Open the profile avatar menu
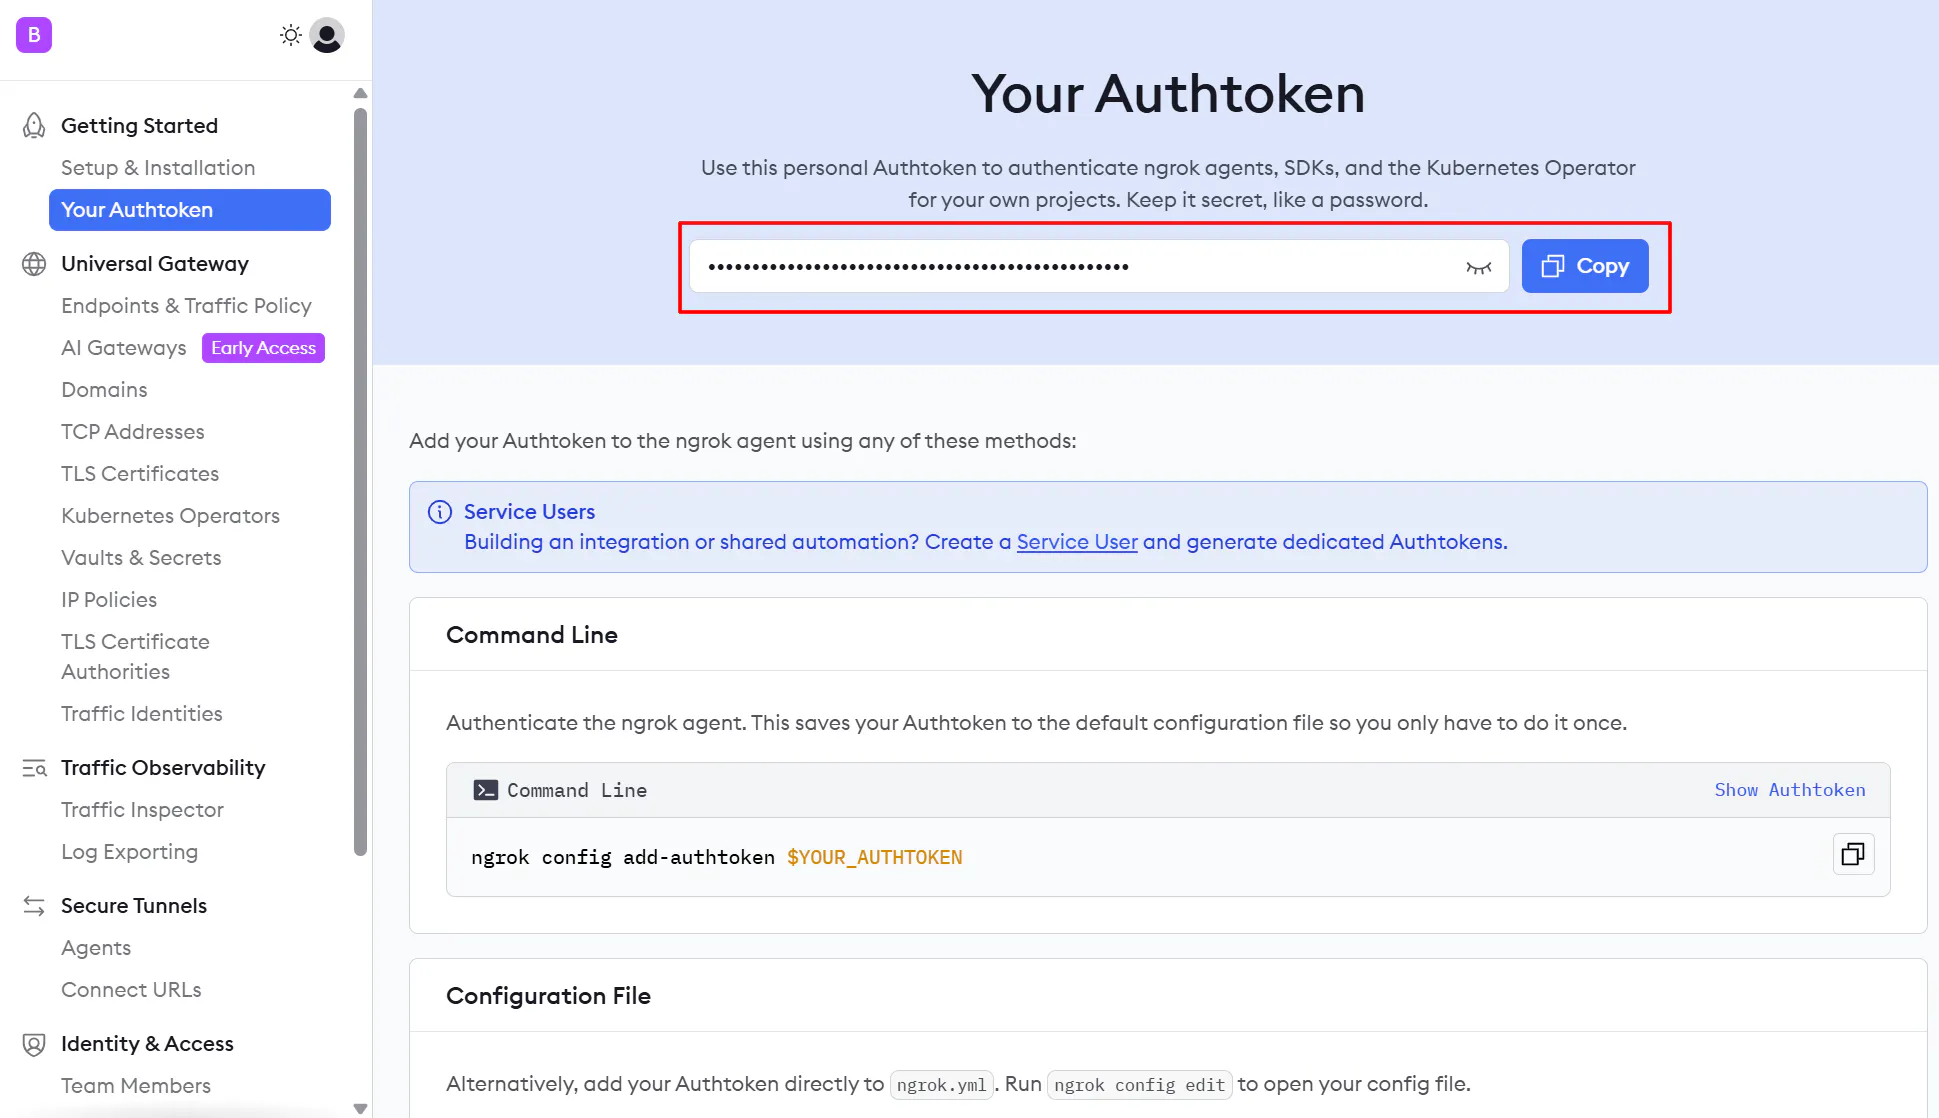 point(325,35)
